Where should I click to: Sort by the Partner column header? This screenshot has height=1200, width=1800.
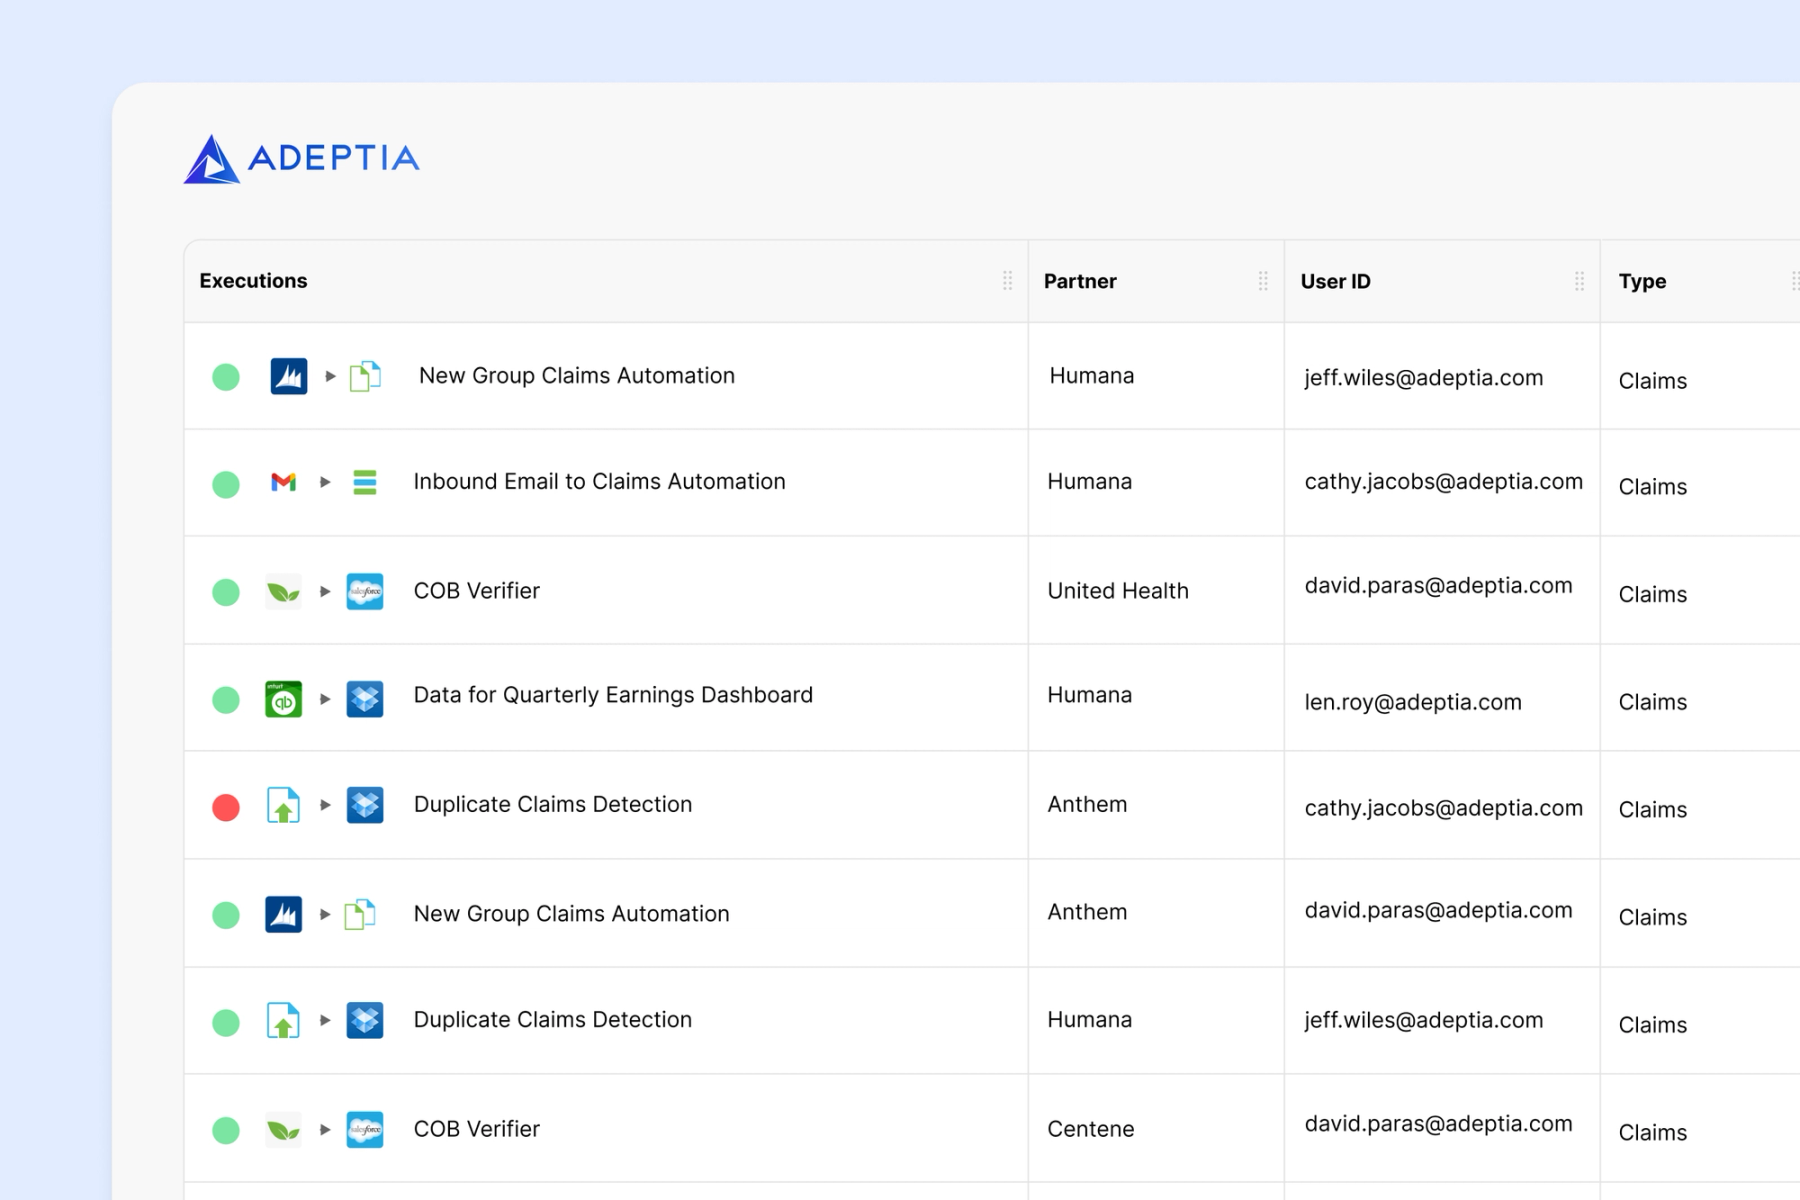[x=1080, y=282]
